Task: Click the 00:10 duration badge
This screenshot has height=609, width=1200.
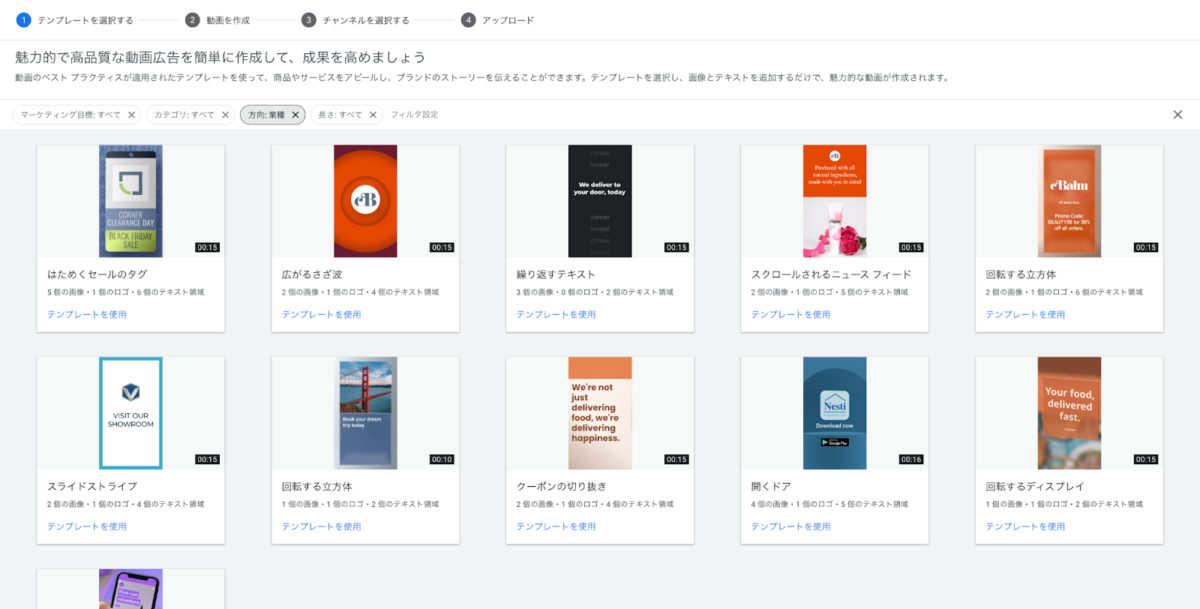Action: click(x=442, y=459)
